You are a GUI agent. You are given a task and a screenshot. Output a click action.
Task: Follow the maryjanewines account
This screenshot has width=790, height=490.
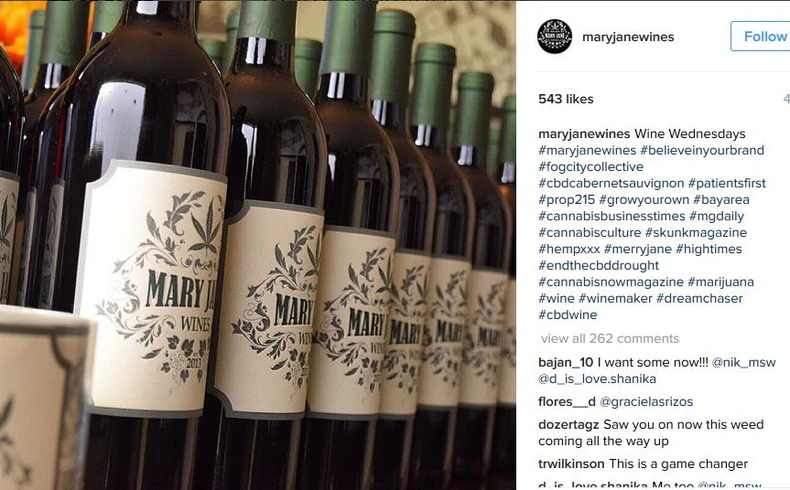(761, 36)
